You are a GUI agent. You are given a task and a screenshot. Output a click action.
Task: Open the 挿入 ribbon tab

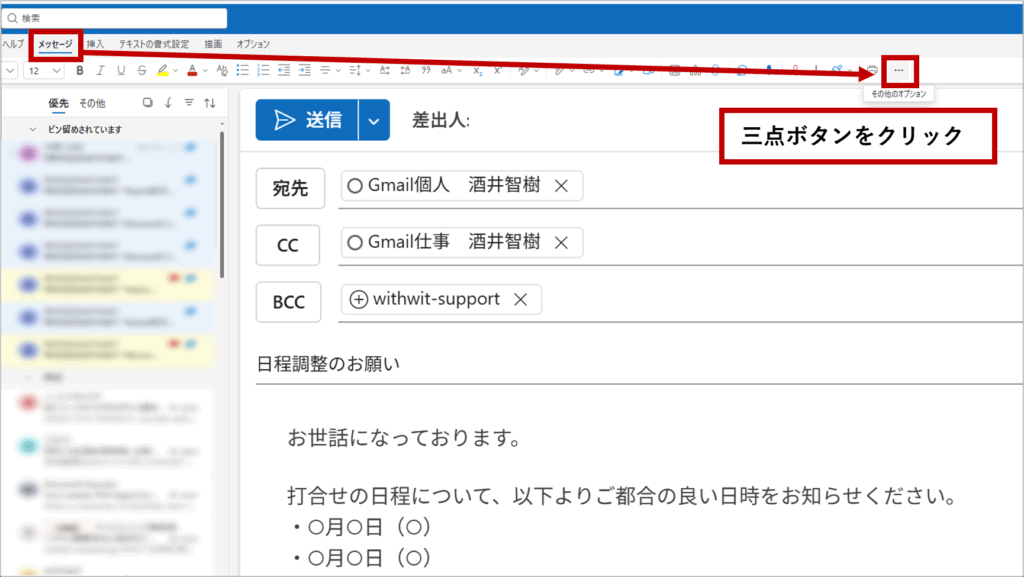(95, 44)
